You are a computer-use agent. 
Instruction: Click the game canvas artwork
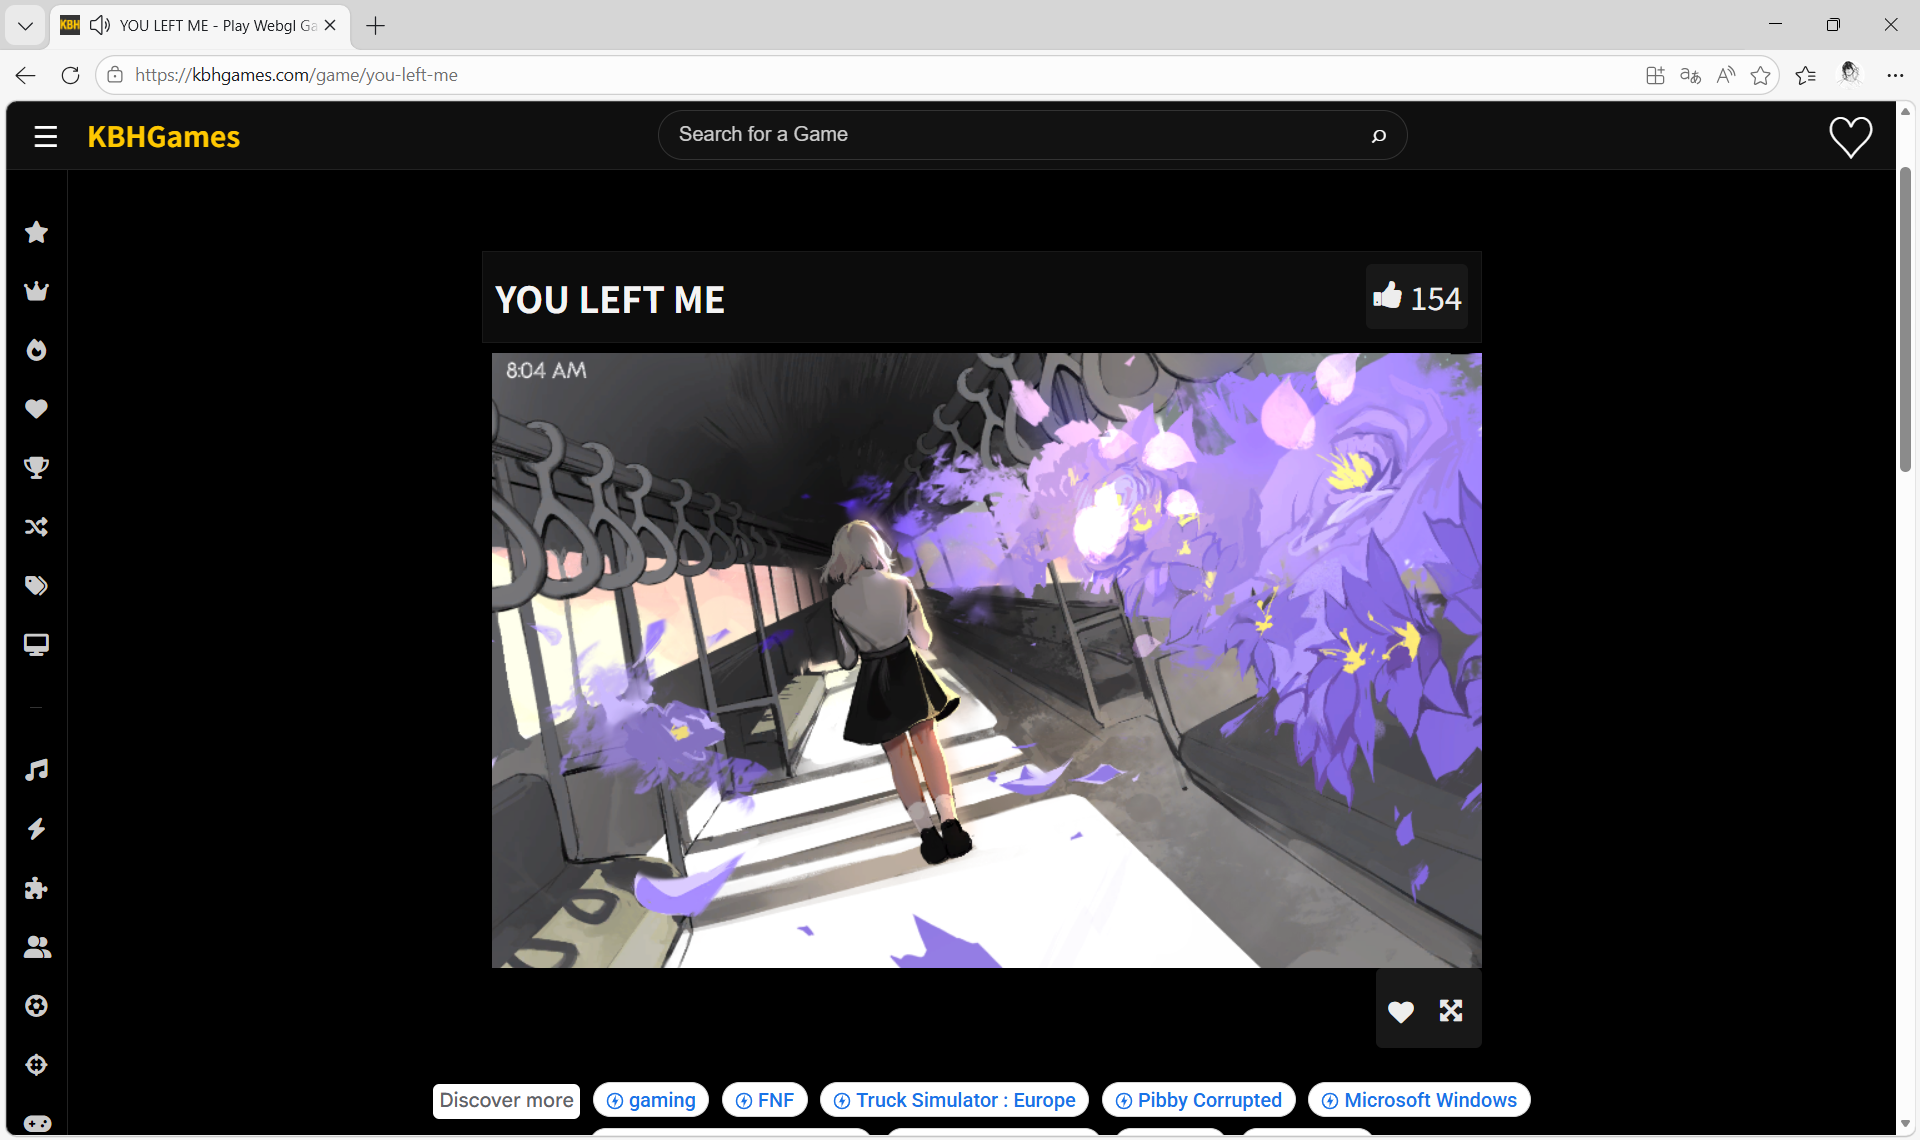(x=986, y=660)
